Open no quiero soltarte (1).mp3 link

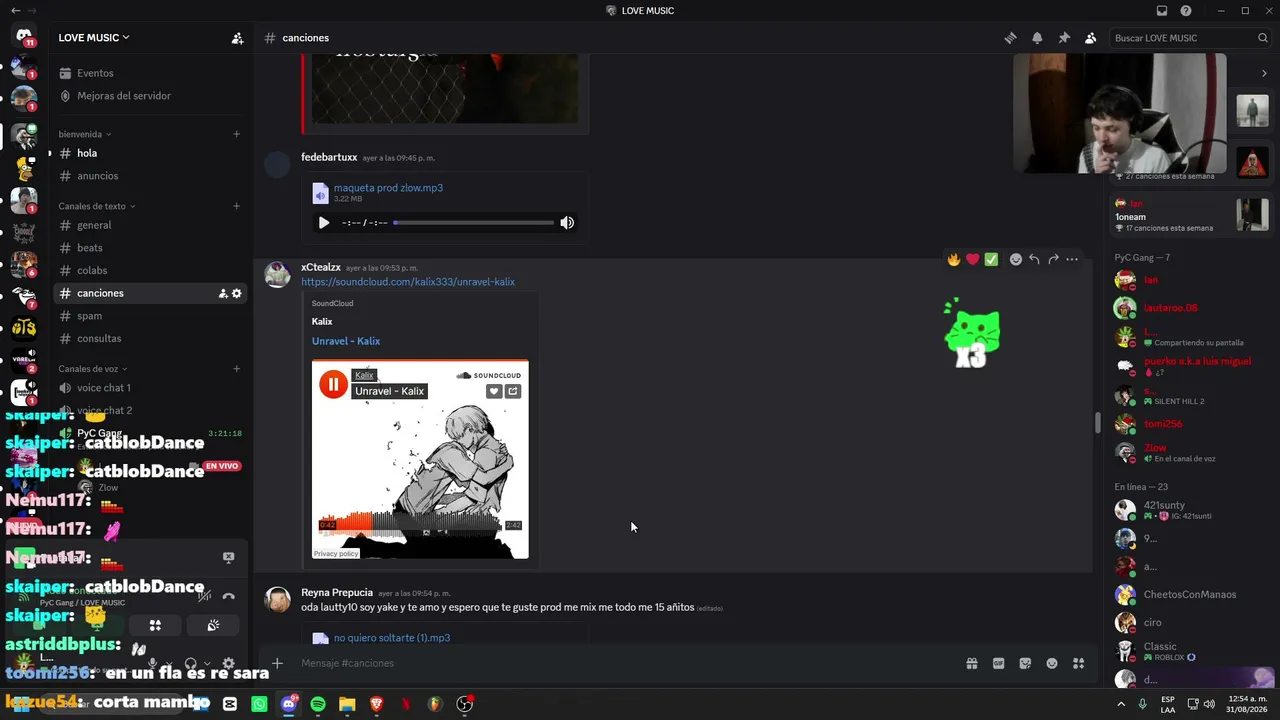tap(392, 638)
